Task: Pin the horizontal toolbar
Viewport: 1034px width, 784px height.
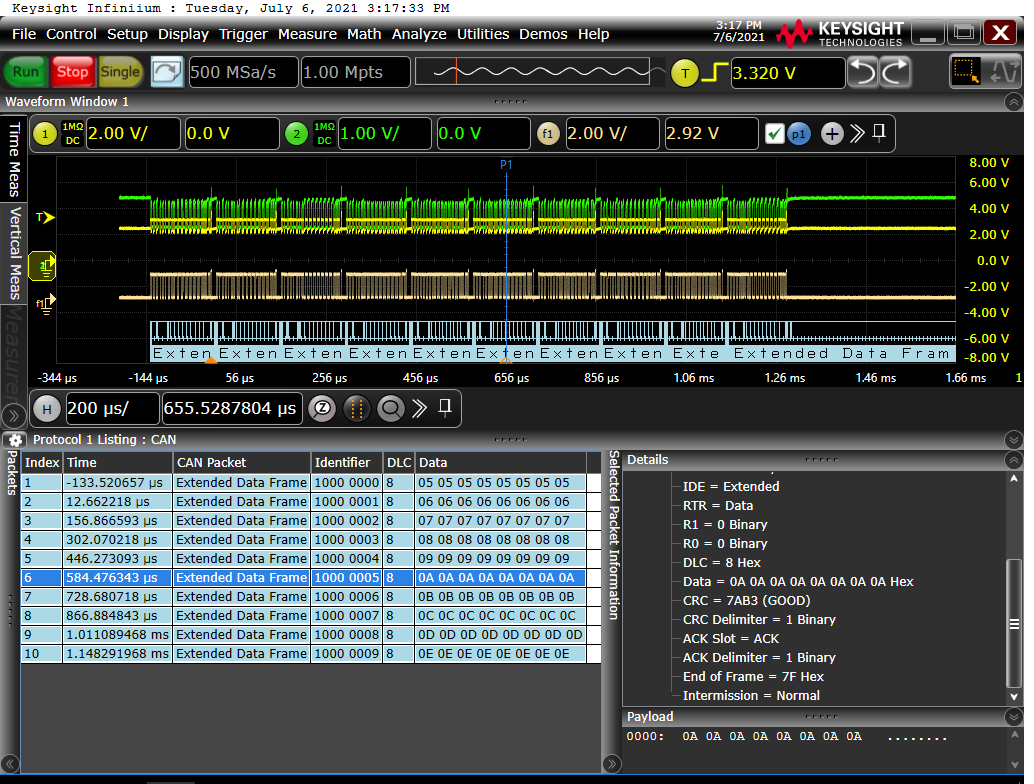Action: click(x=445, y=407)
